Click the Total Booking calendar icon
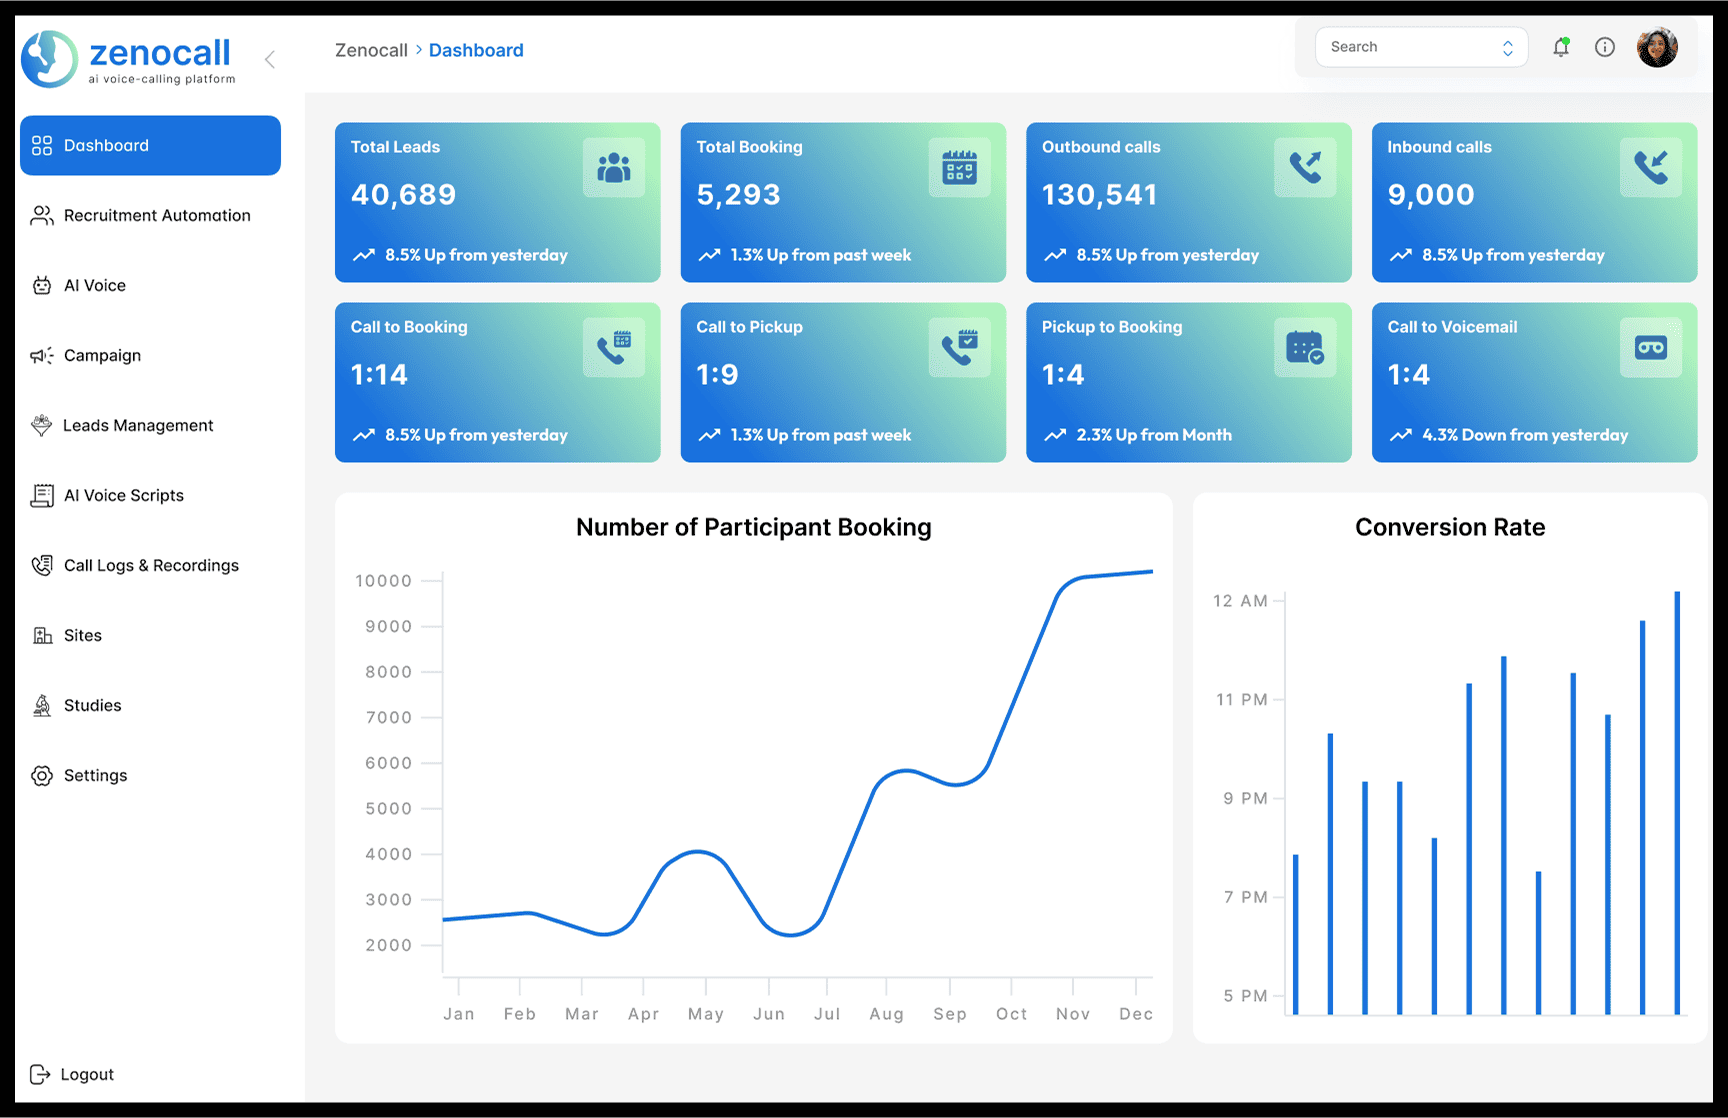This screenshot has width=1728, height=1118. click(959, 168)
